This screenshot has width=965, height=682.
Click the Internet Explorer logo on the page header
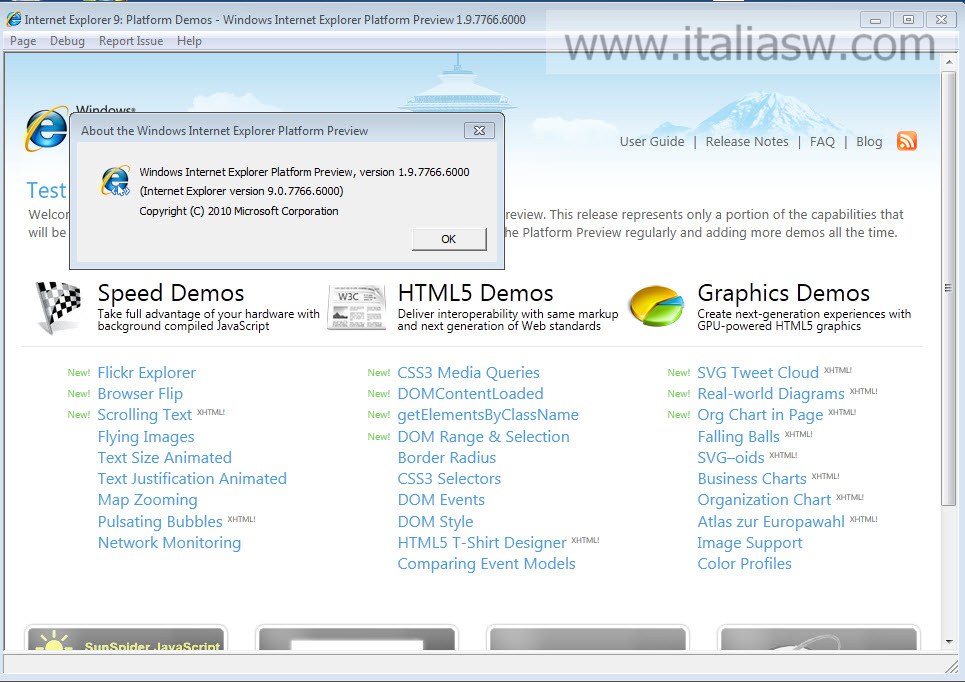click(47, 129)
